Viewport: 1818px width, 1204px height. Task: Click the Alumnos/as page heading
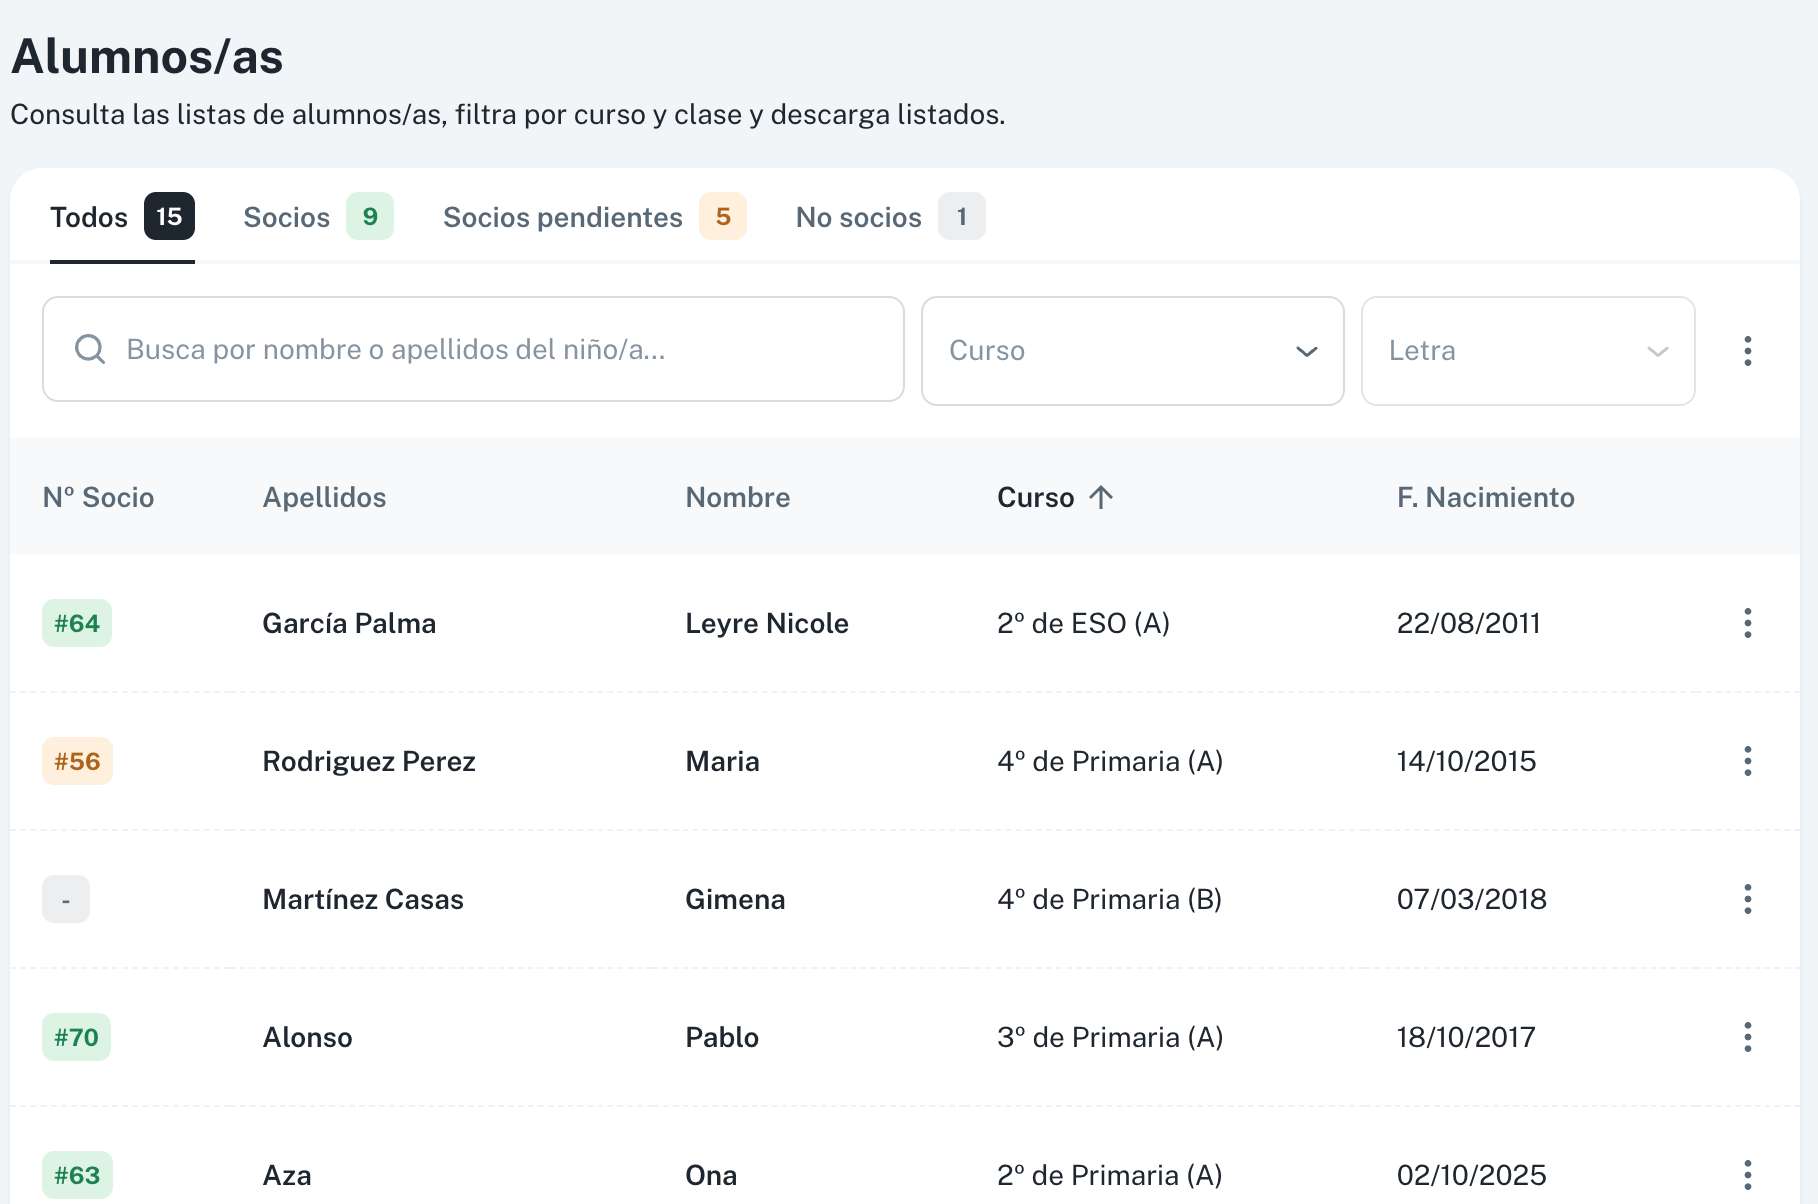(x=147, y=56)
